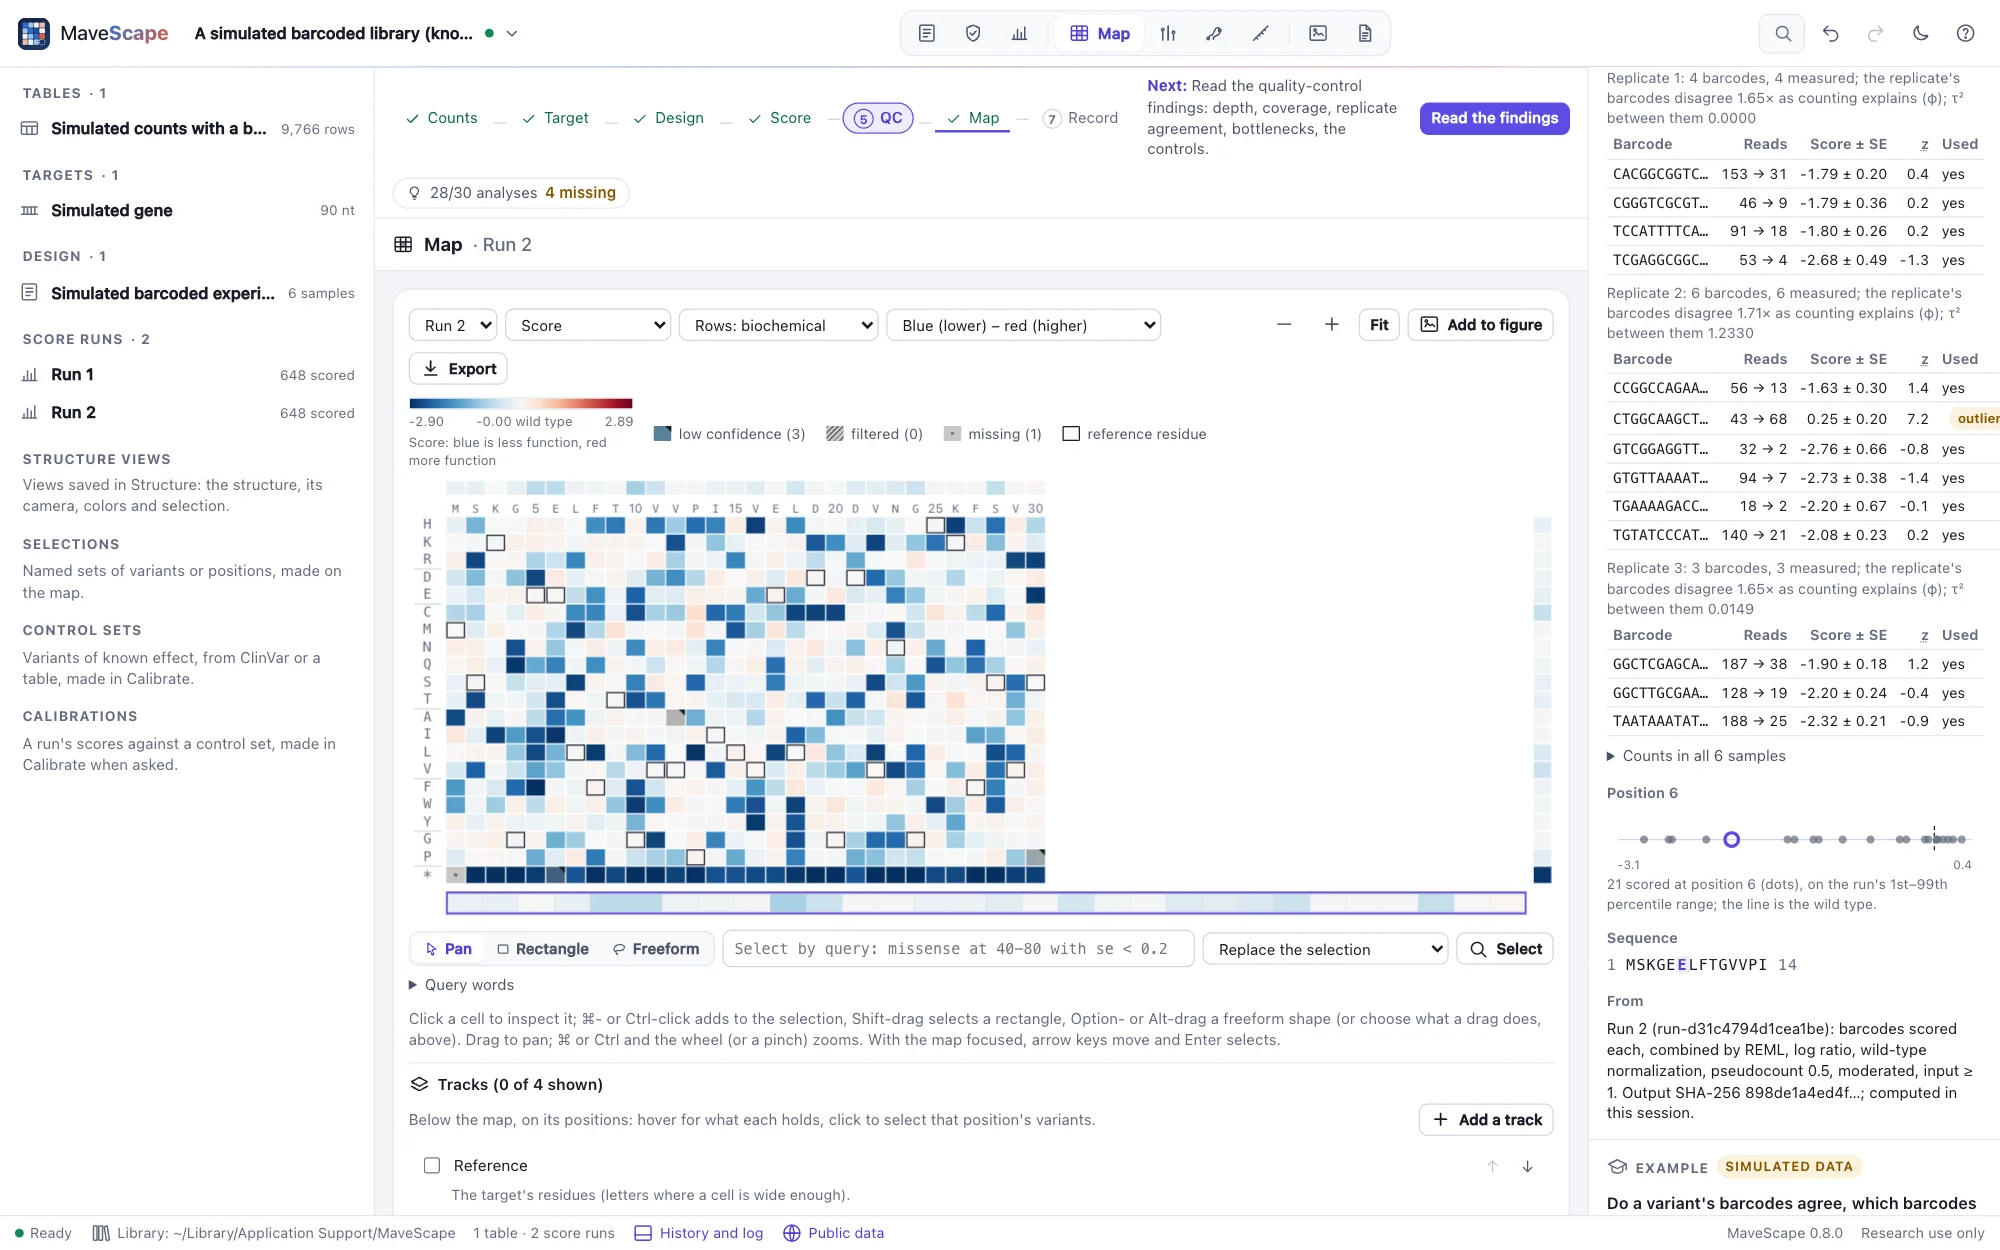Open the lined-document icon at the toolbar's left end
2000x1250 pixels.
[926, 33]
